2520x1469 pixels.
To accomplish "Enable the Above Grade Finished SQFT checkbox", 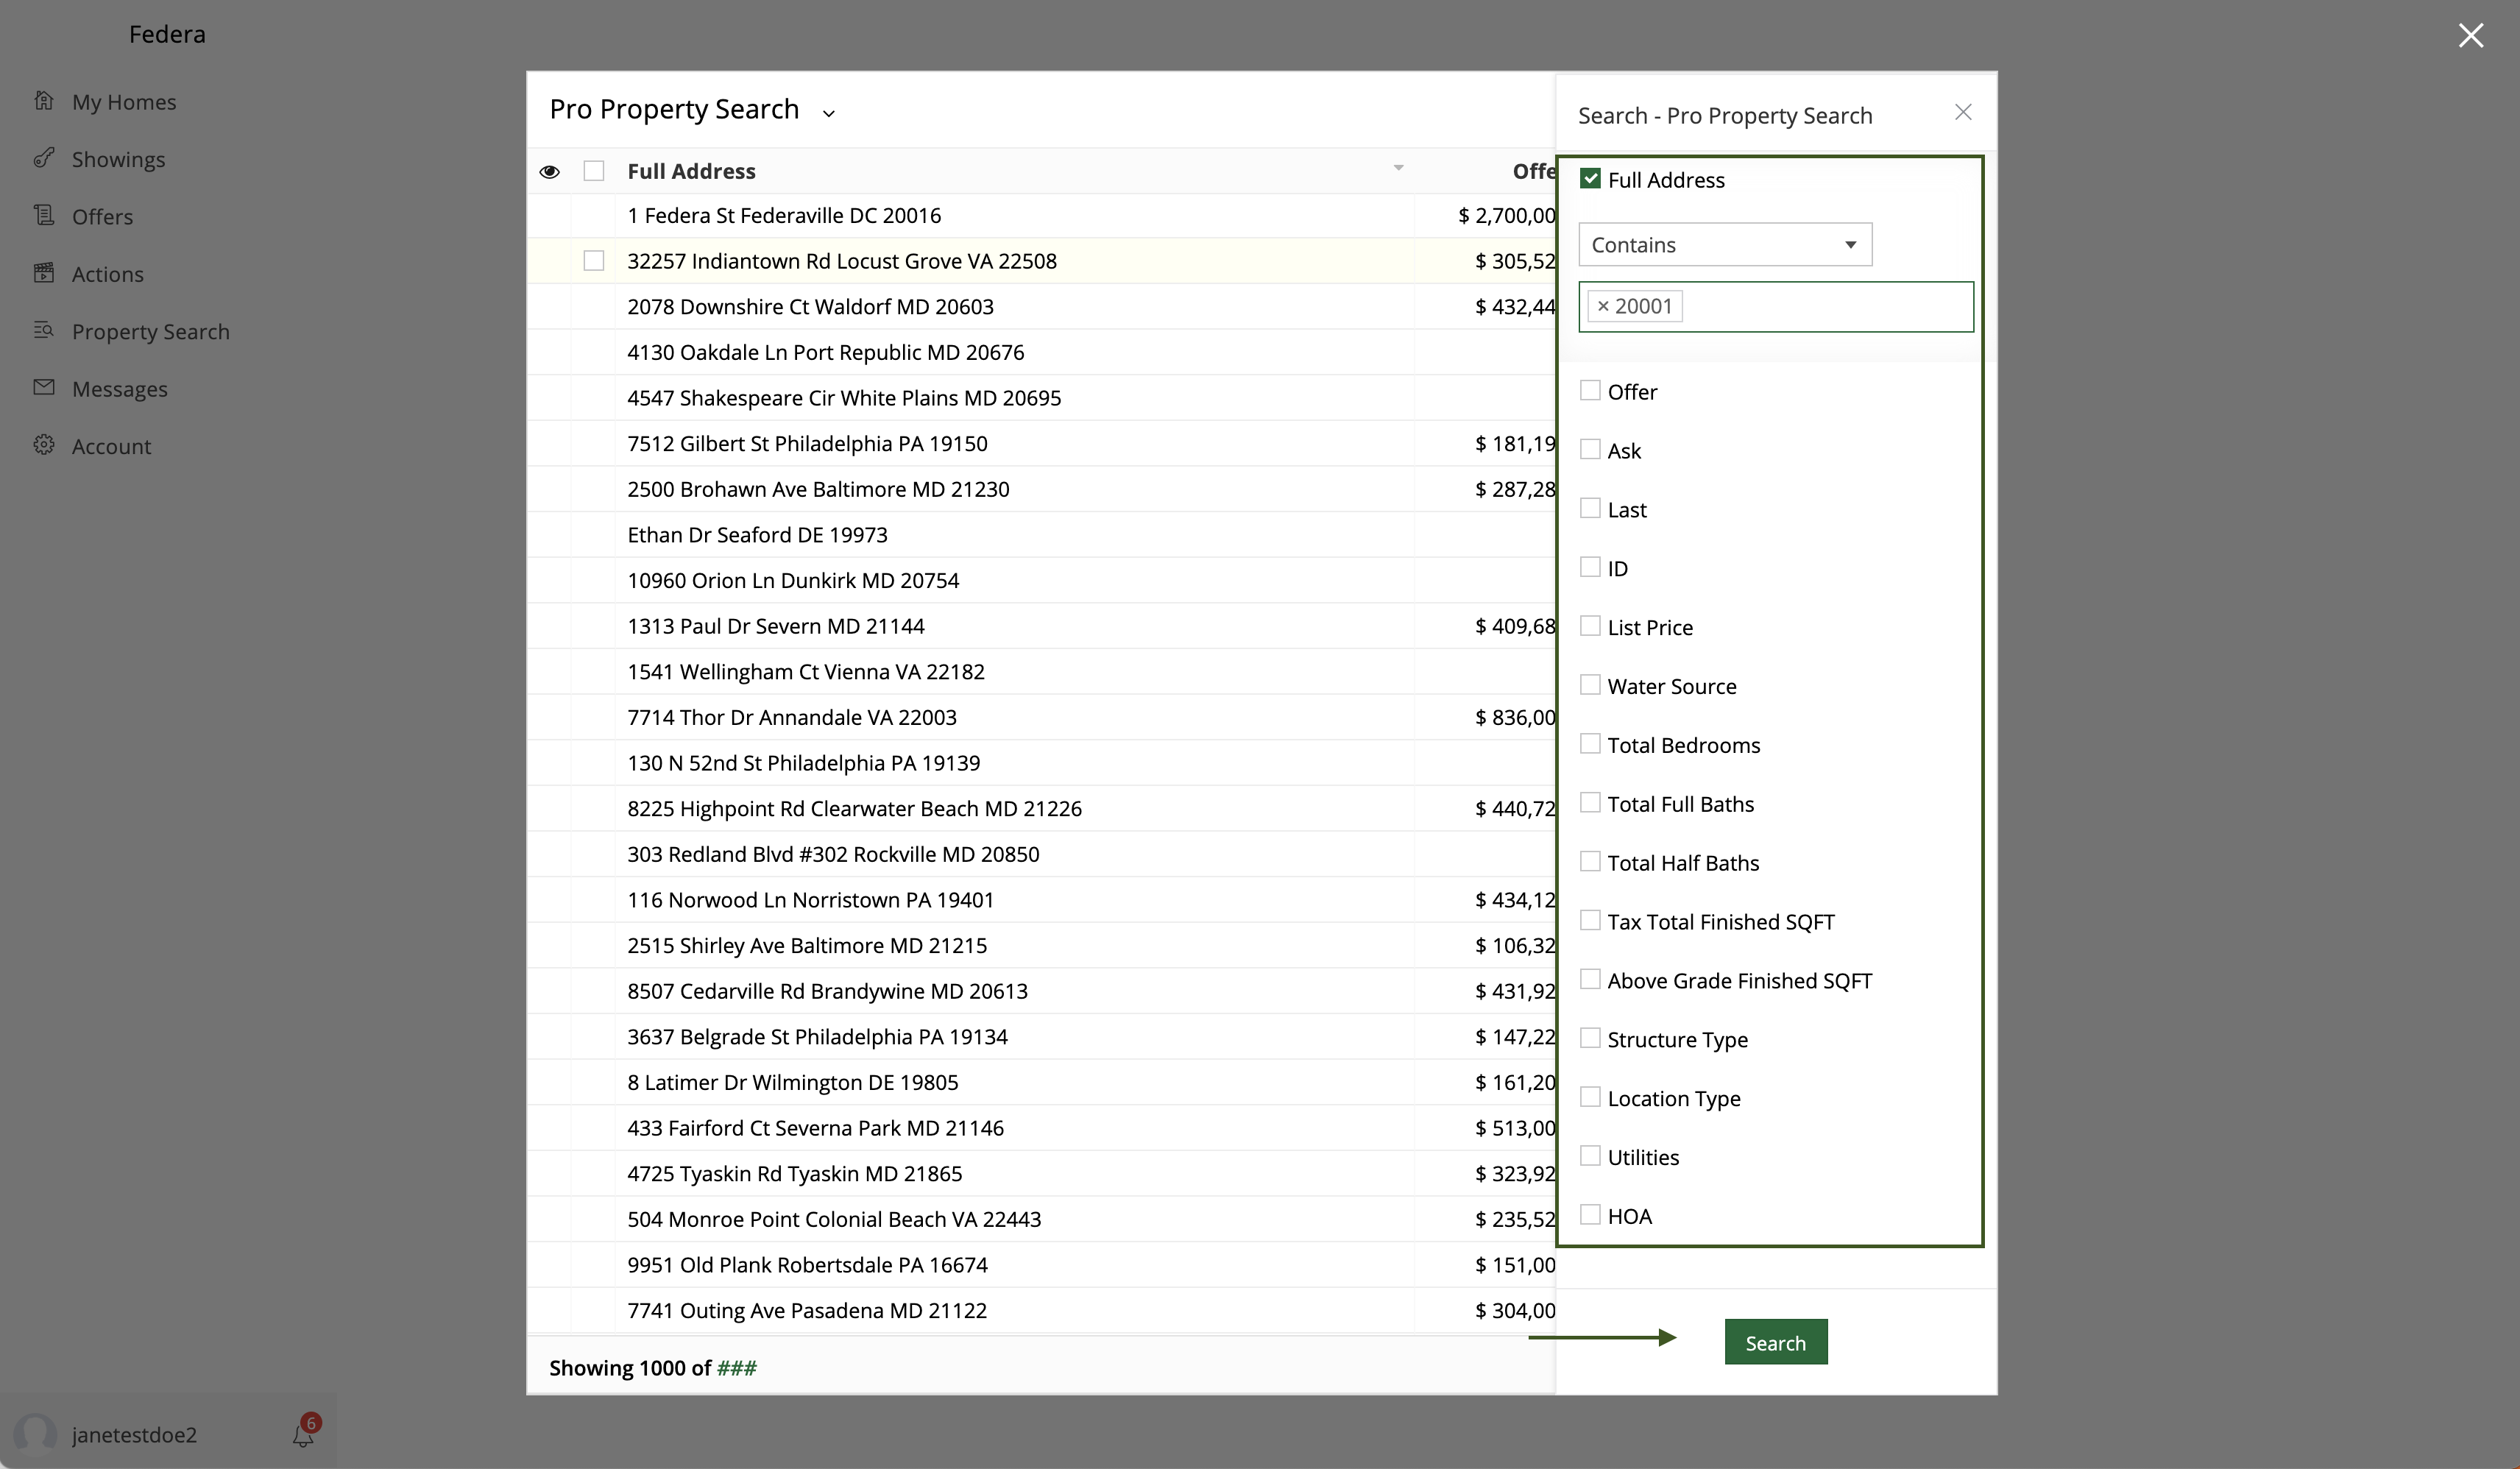I will 1590,979.
